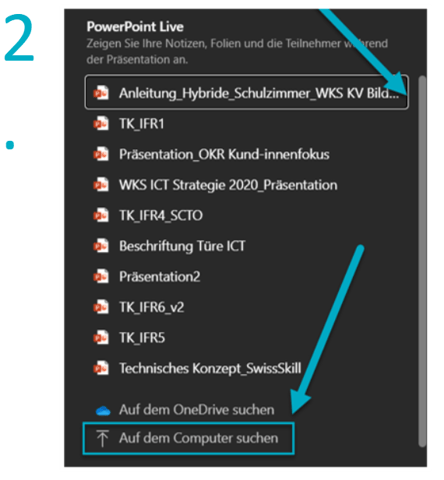This screenshot has width=444, height=480.
Task: Click PowerPoint icon beside Anleitung_Hybride_Schulzimmer file
Action: click(101, 93)
